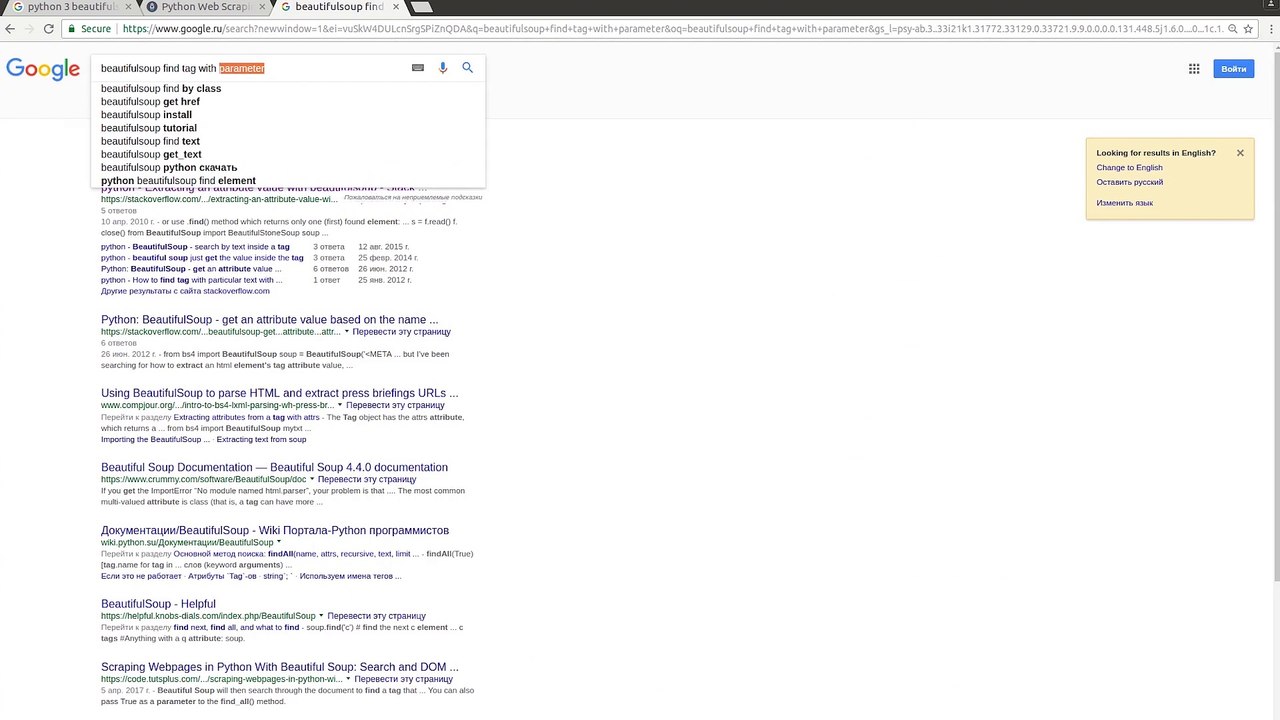Choose suggestion 'beautifulsoup get href'
Screen dimensions: 1280x720
click(x=288, y=102)
